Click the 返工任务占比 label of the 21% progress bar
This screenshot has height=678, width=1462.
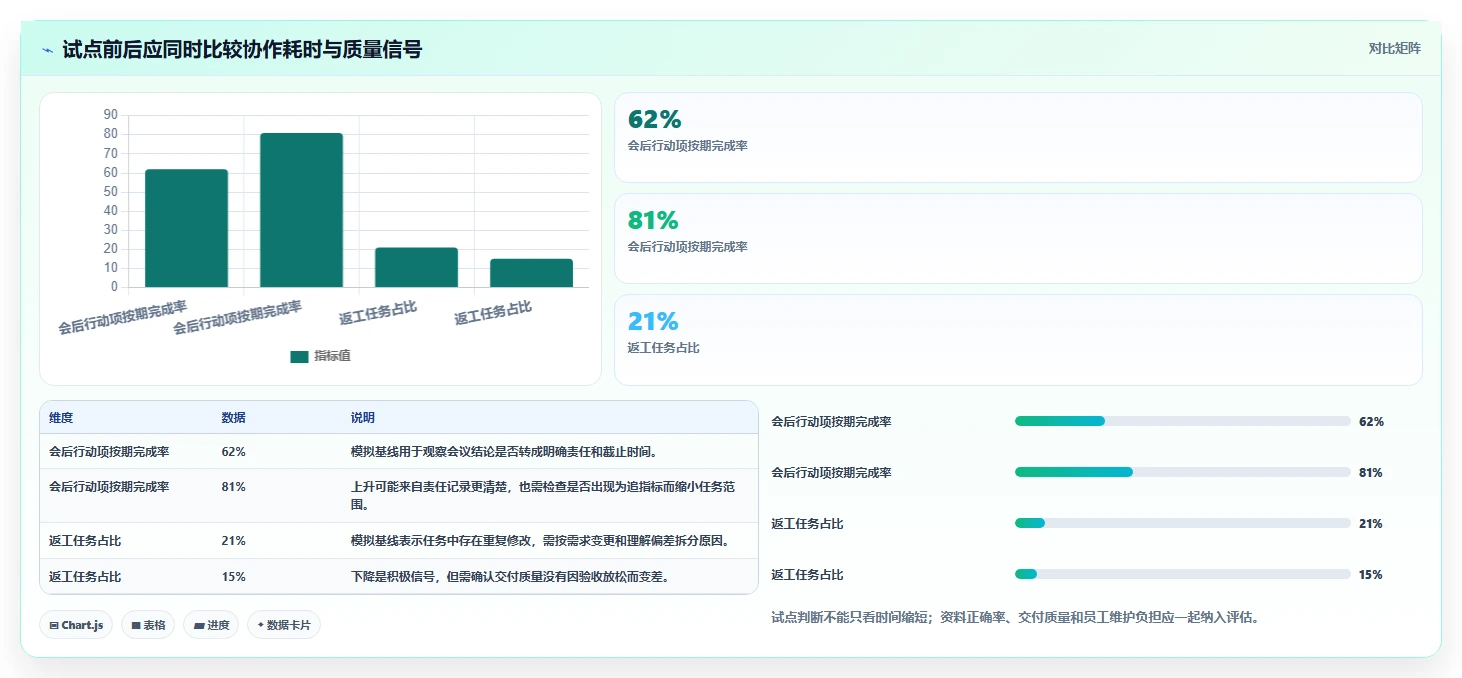pos(807,524)
